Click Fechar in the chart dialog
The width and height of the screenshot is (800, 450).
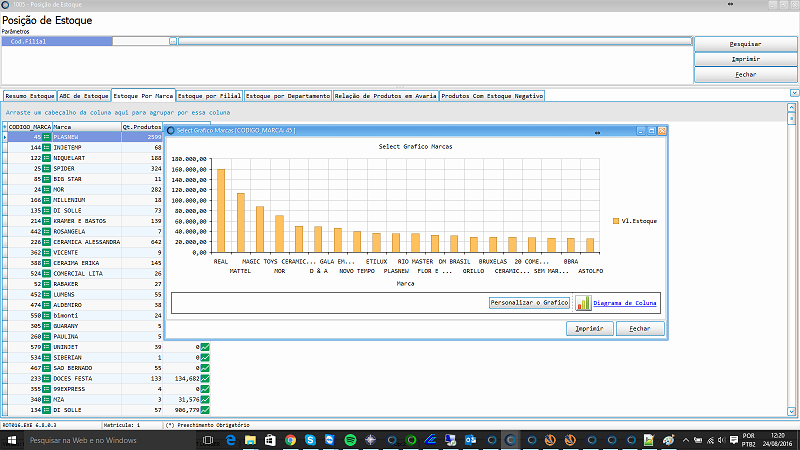tap(639, 329)
